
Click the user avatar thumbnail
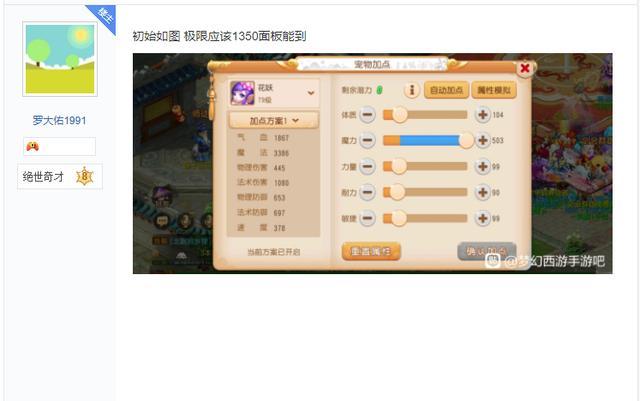pos(60,59)
